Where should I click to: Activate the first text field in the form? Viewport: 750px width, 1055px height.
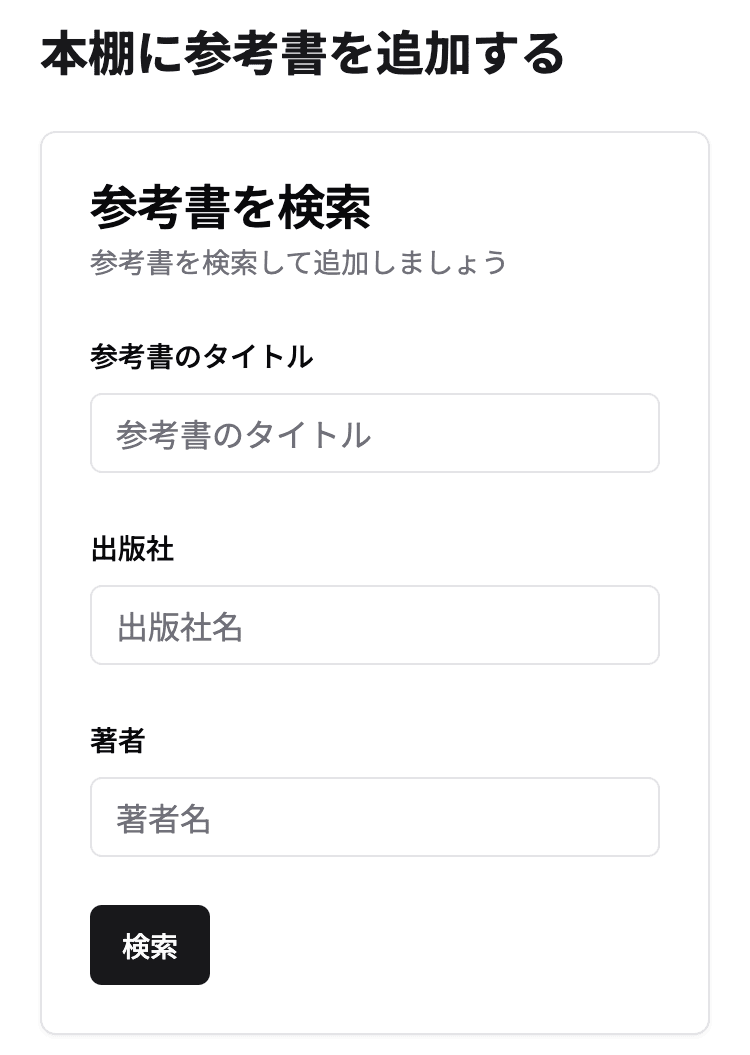pyautogui.click(x=374, y=433)
